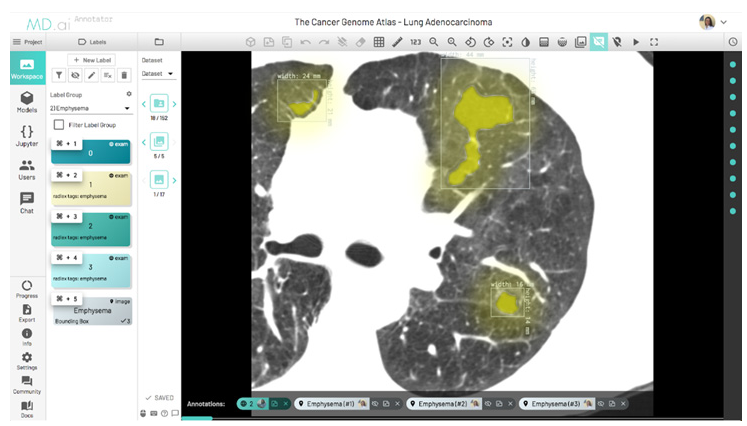Play the image cine loop
This screenshot has width=747, height=426.
click(636, 42)
